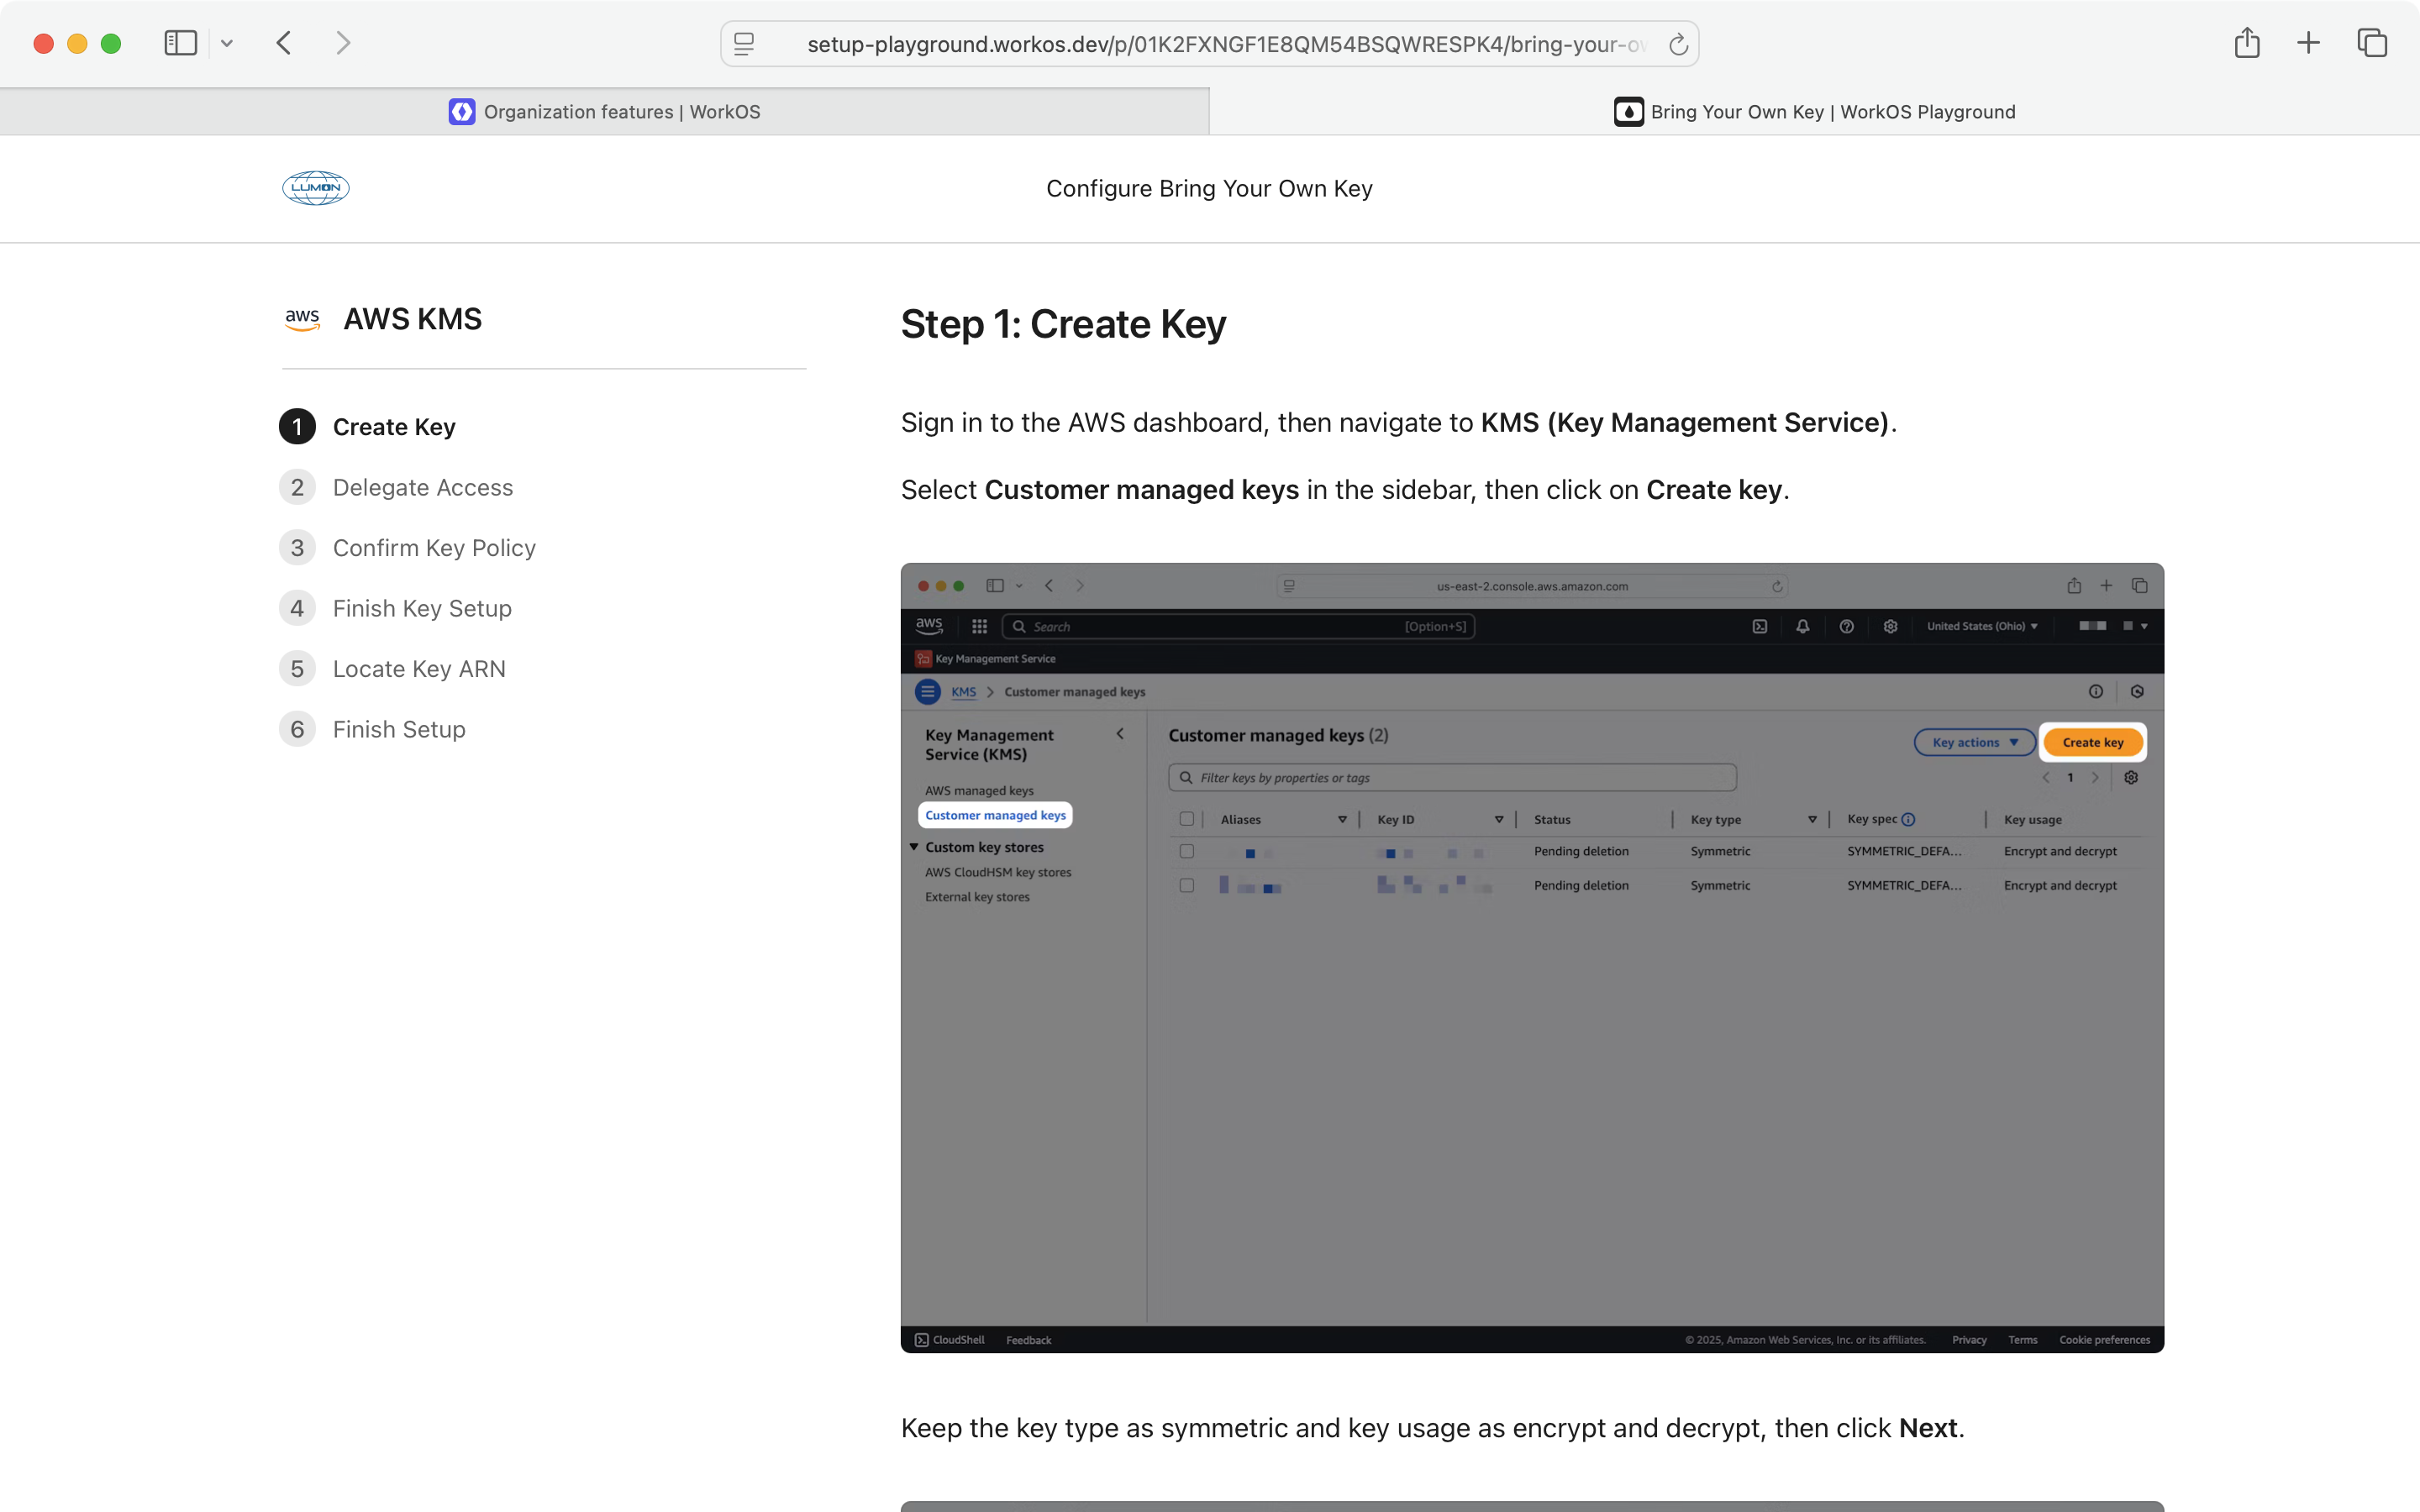Open the sidebar options chevron dropdown

click(x=227, y=43)
